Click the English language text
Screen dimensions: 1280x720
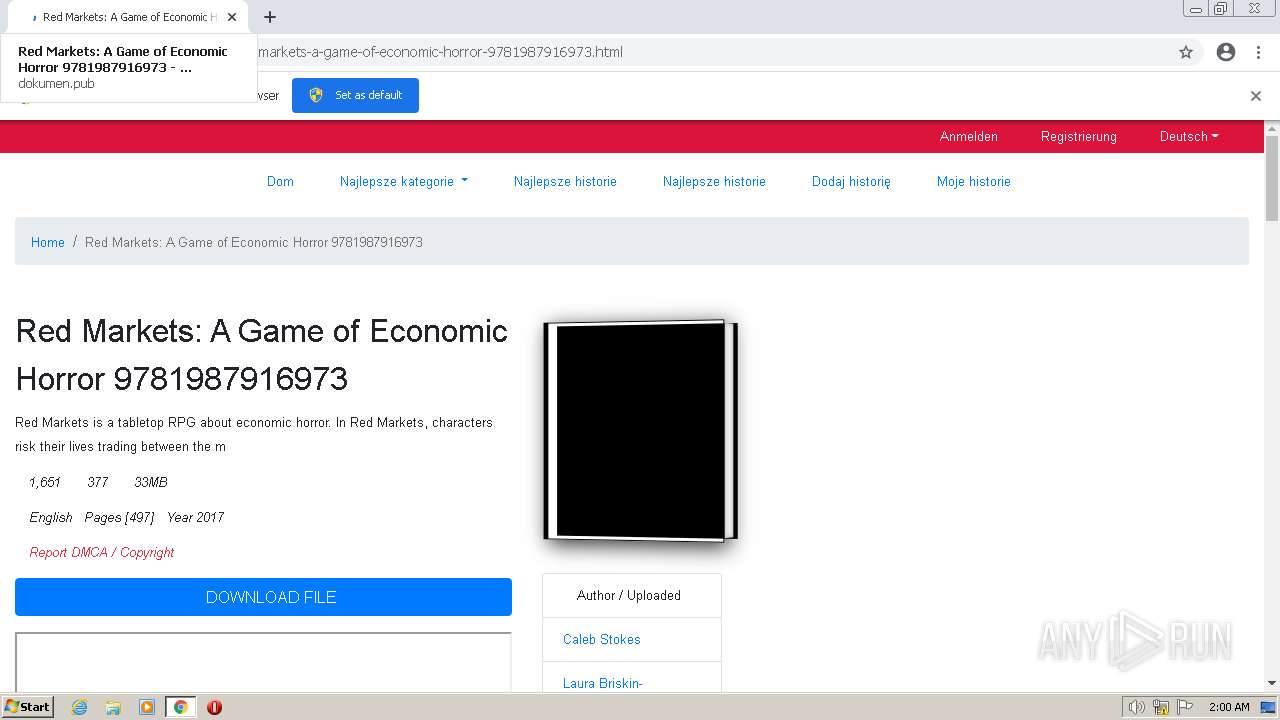51,517
